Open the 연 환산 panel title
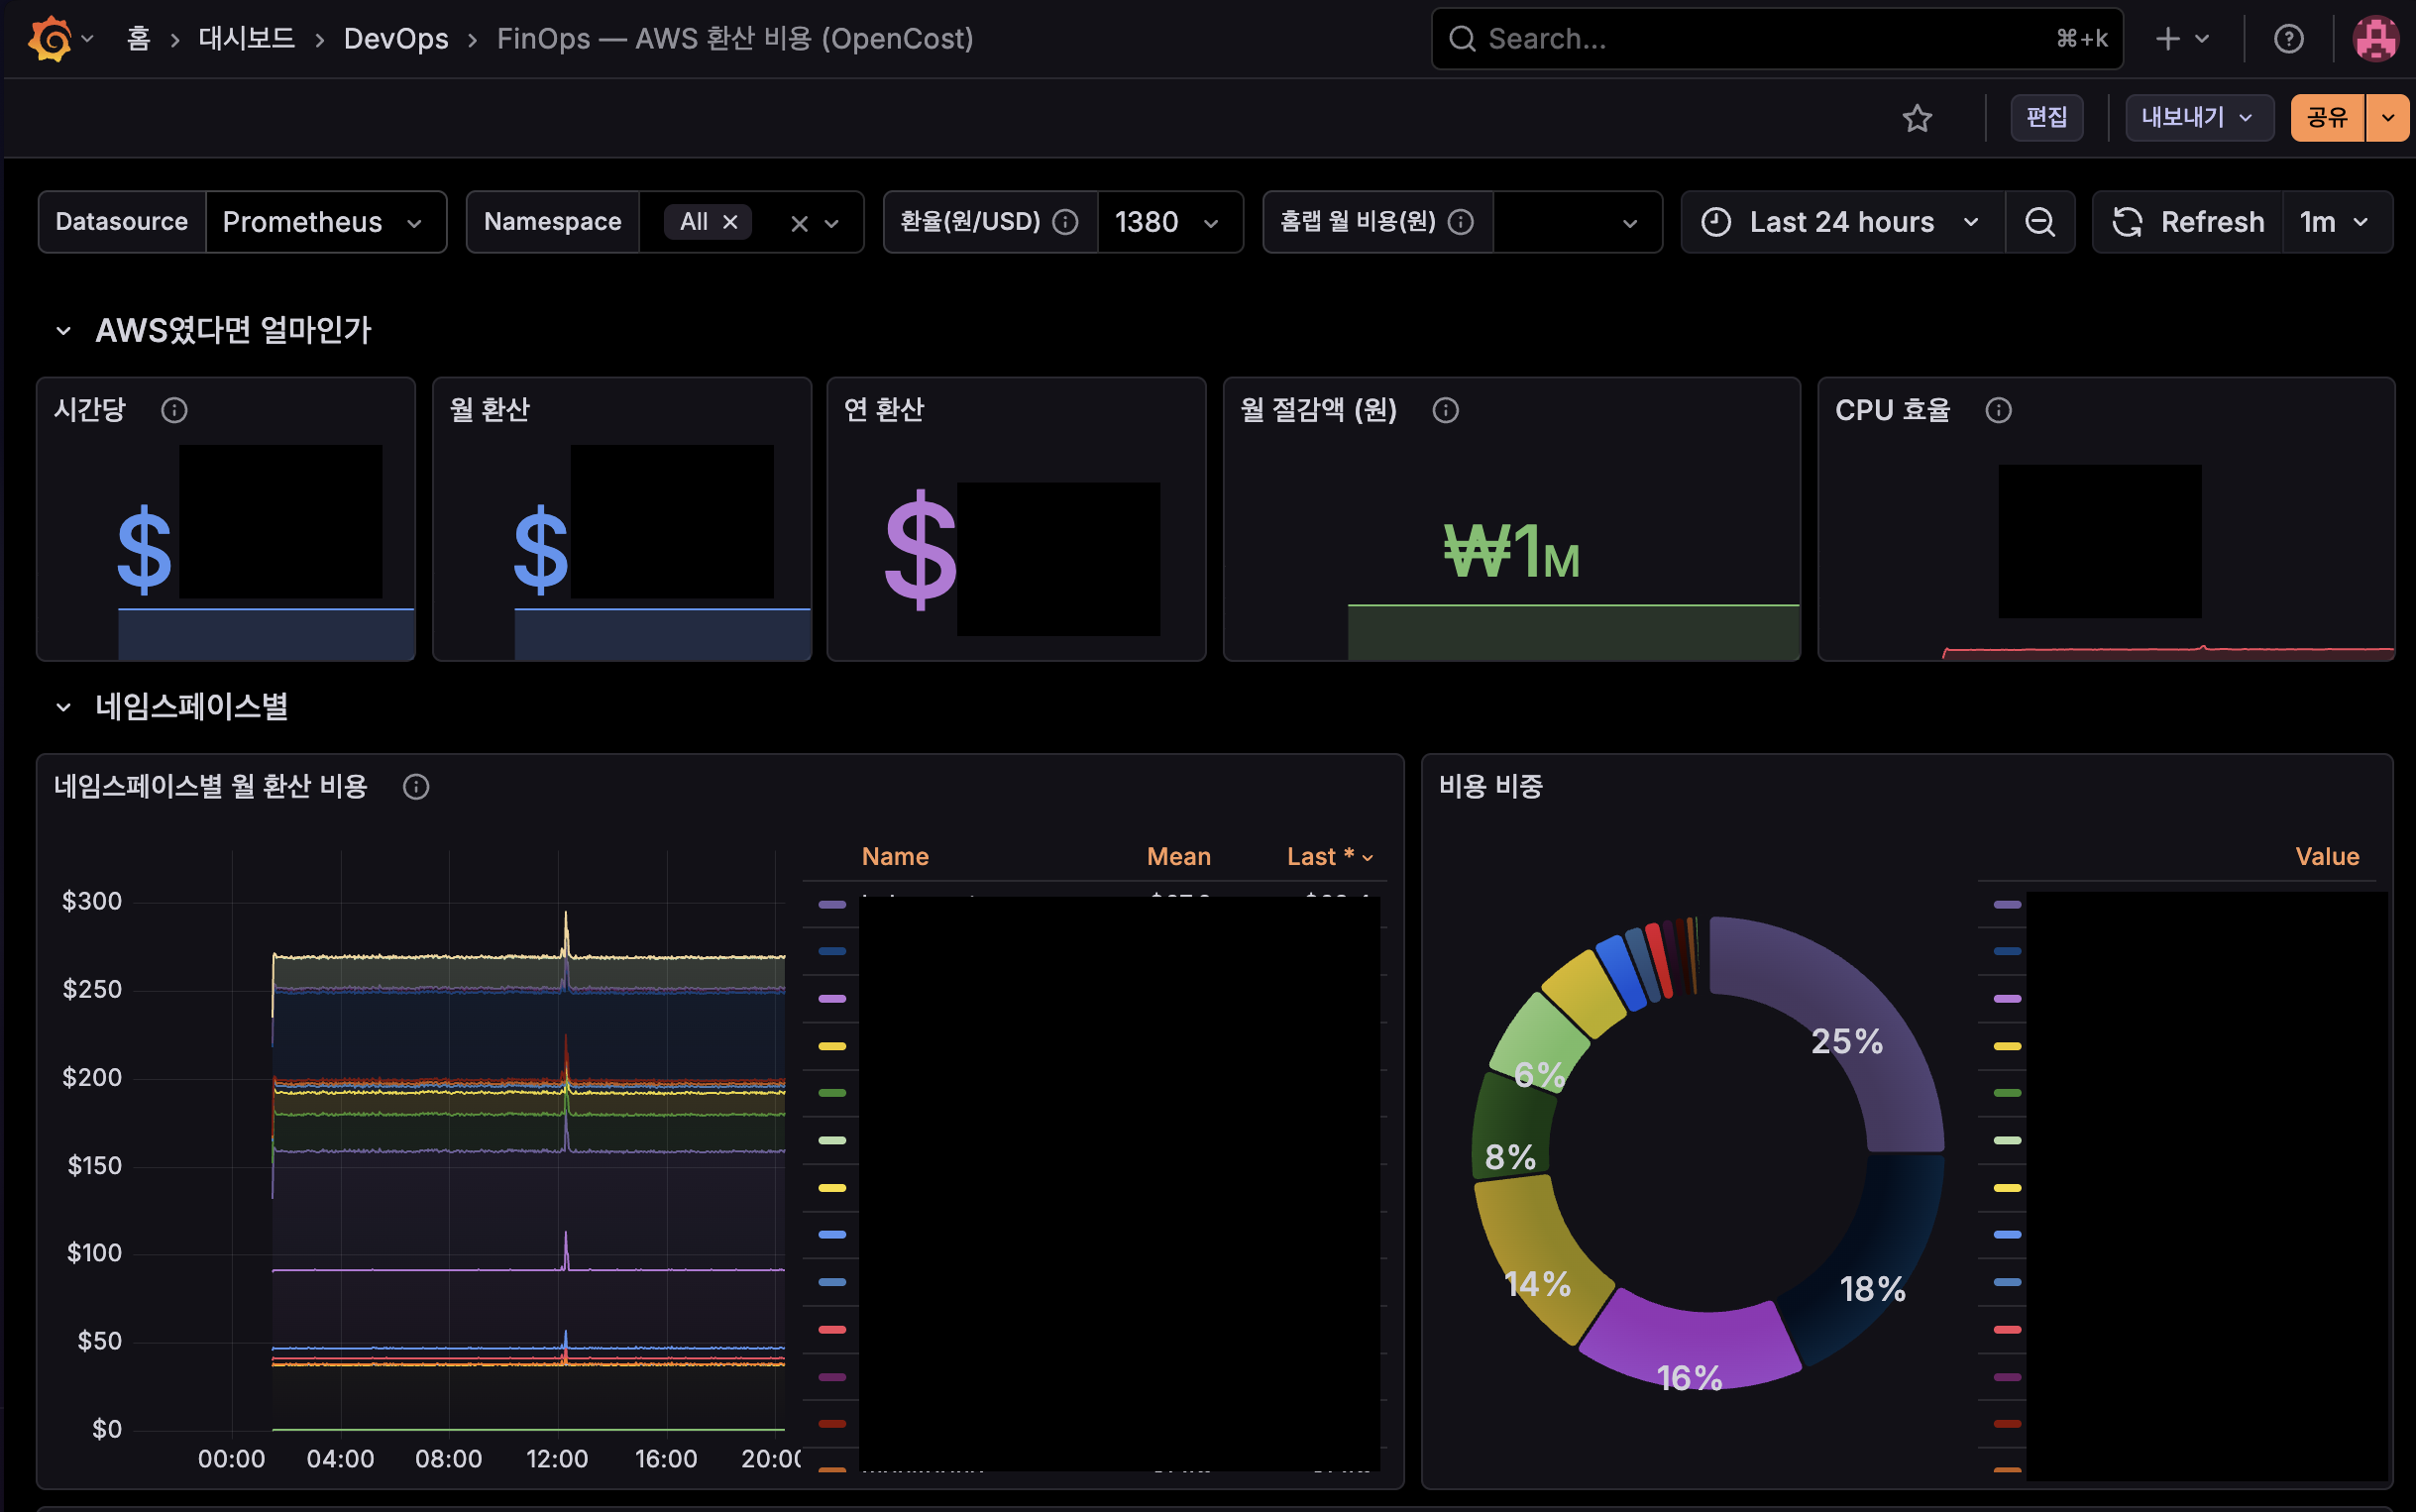Viewport: 2416px width, 1512px height. tap(884, 410)
